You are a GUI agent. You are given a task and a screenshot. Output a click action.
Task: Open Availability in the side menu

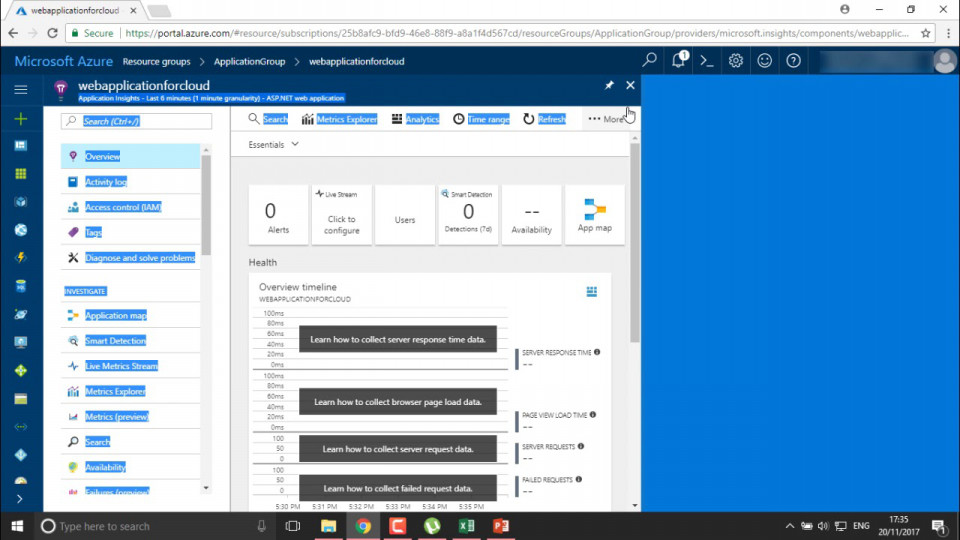[130, 467]
